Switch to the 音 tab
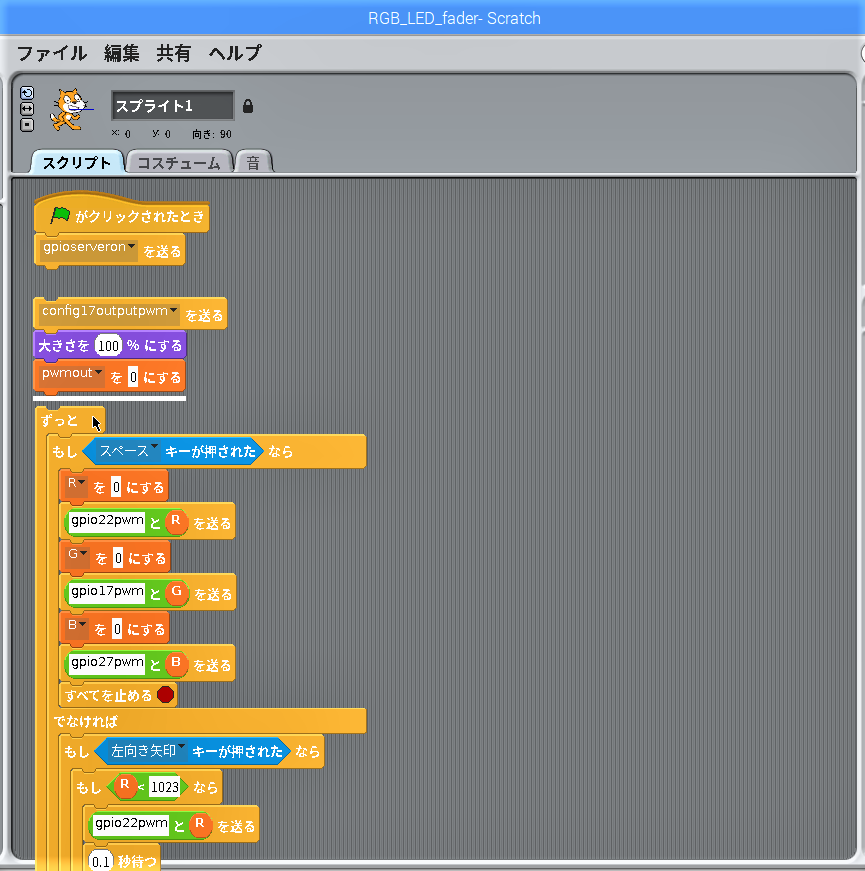The image size is (865, 871). 253,163
